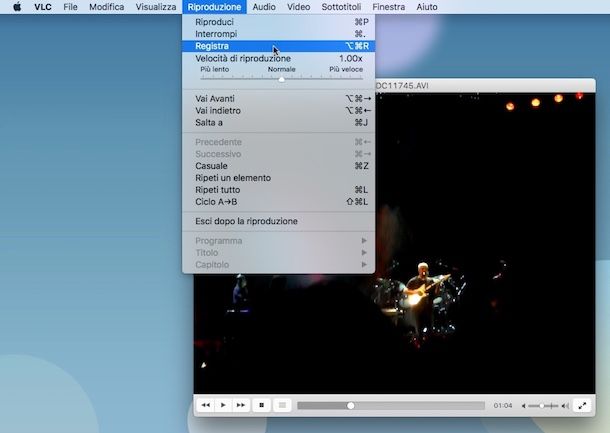Select Registra to start recording
The width and height of the screenshot is (610, 433).
pos(279,46)
